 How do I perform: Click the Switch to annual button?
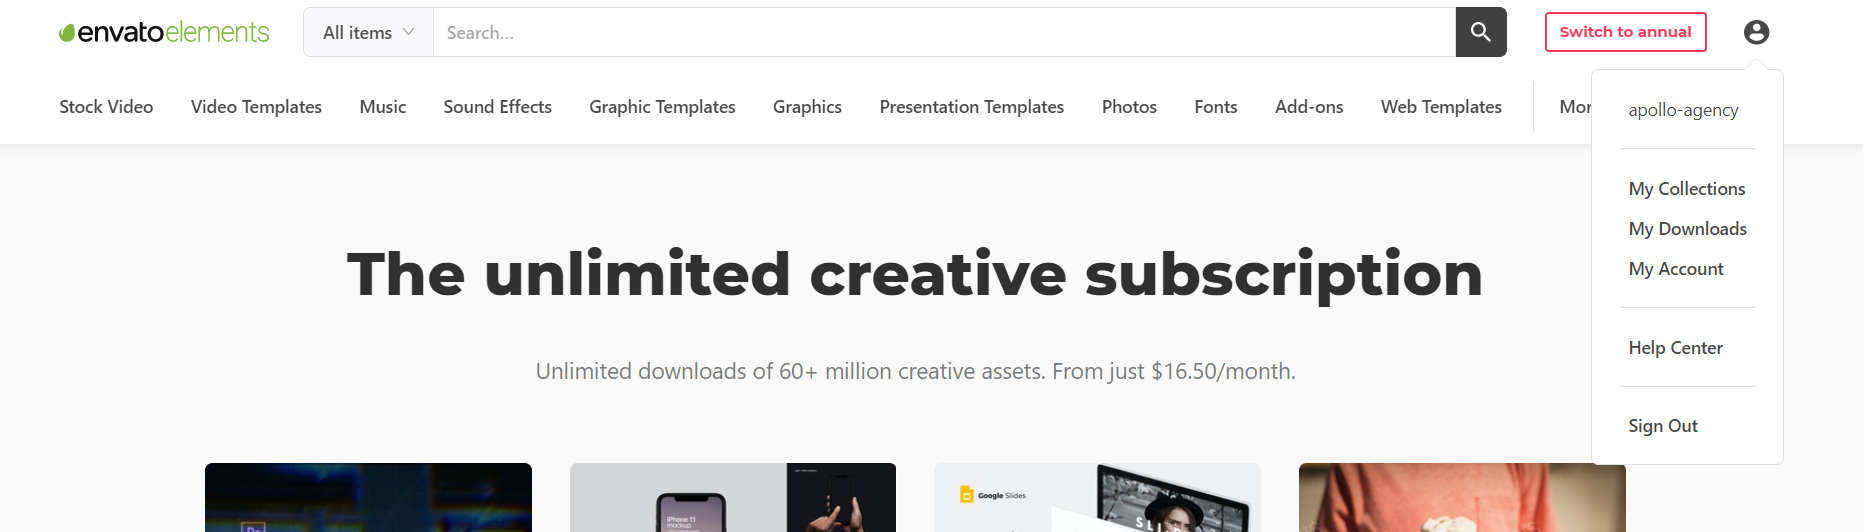click(1626, 32)
